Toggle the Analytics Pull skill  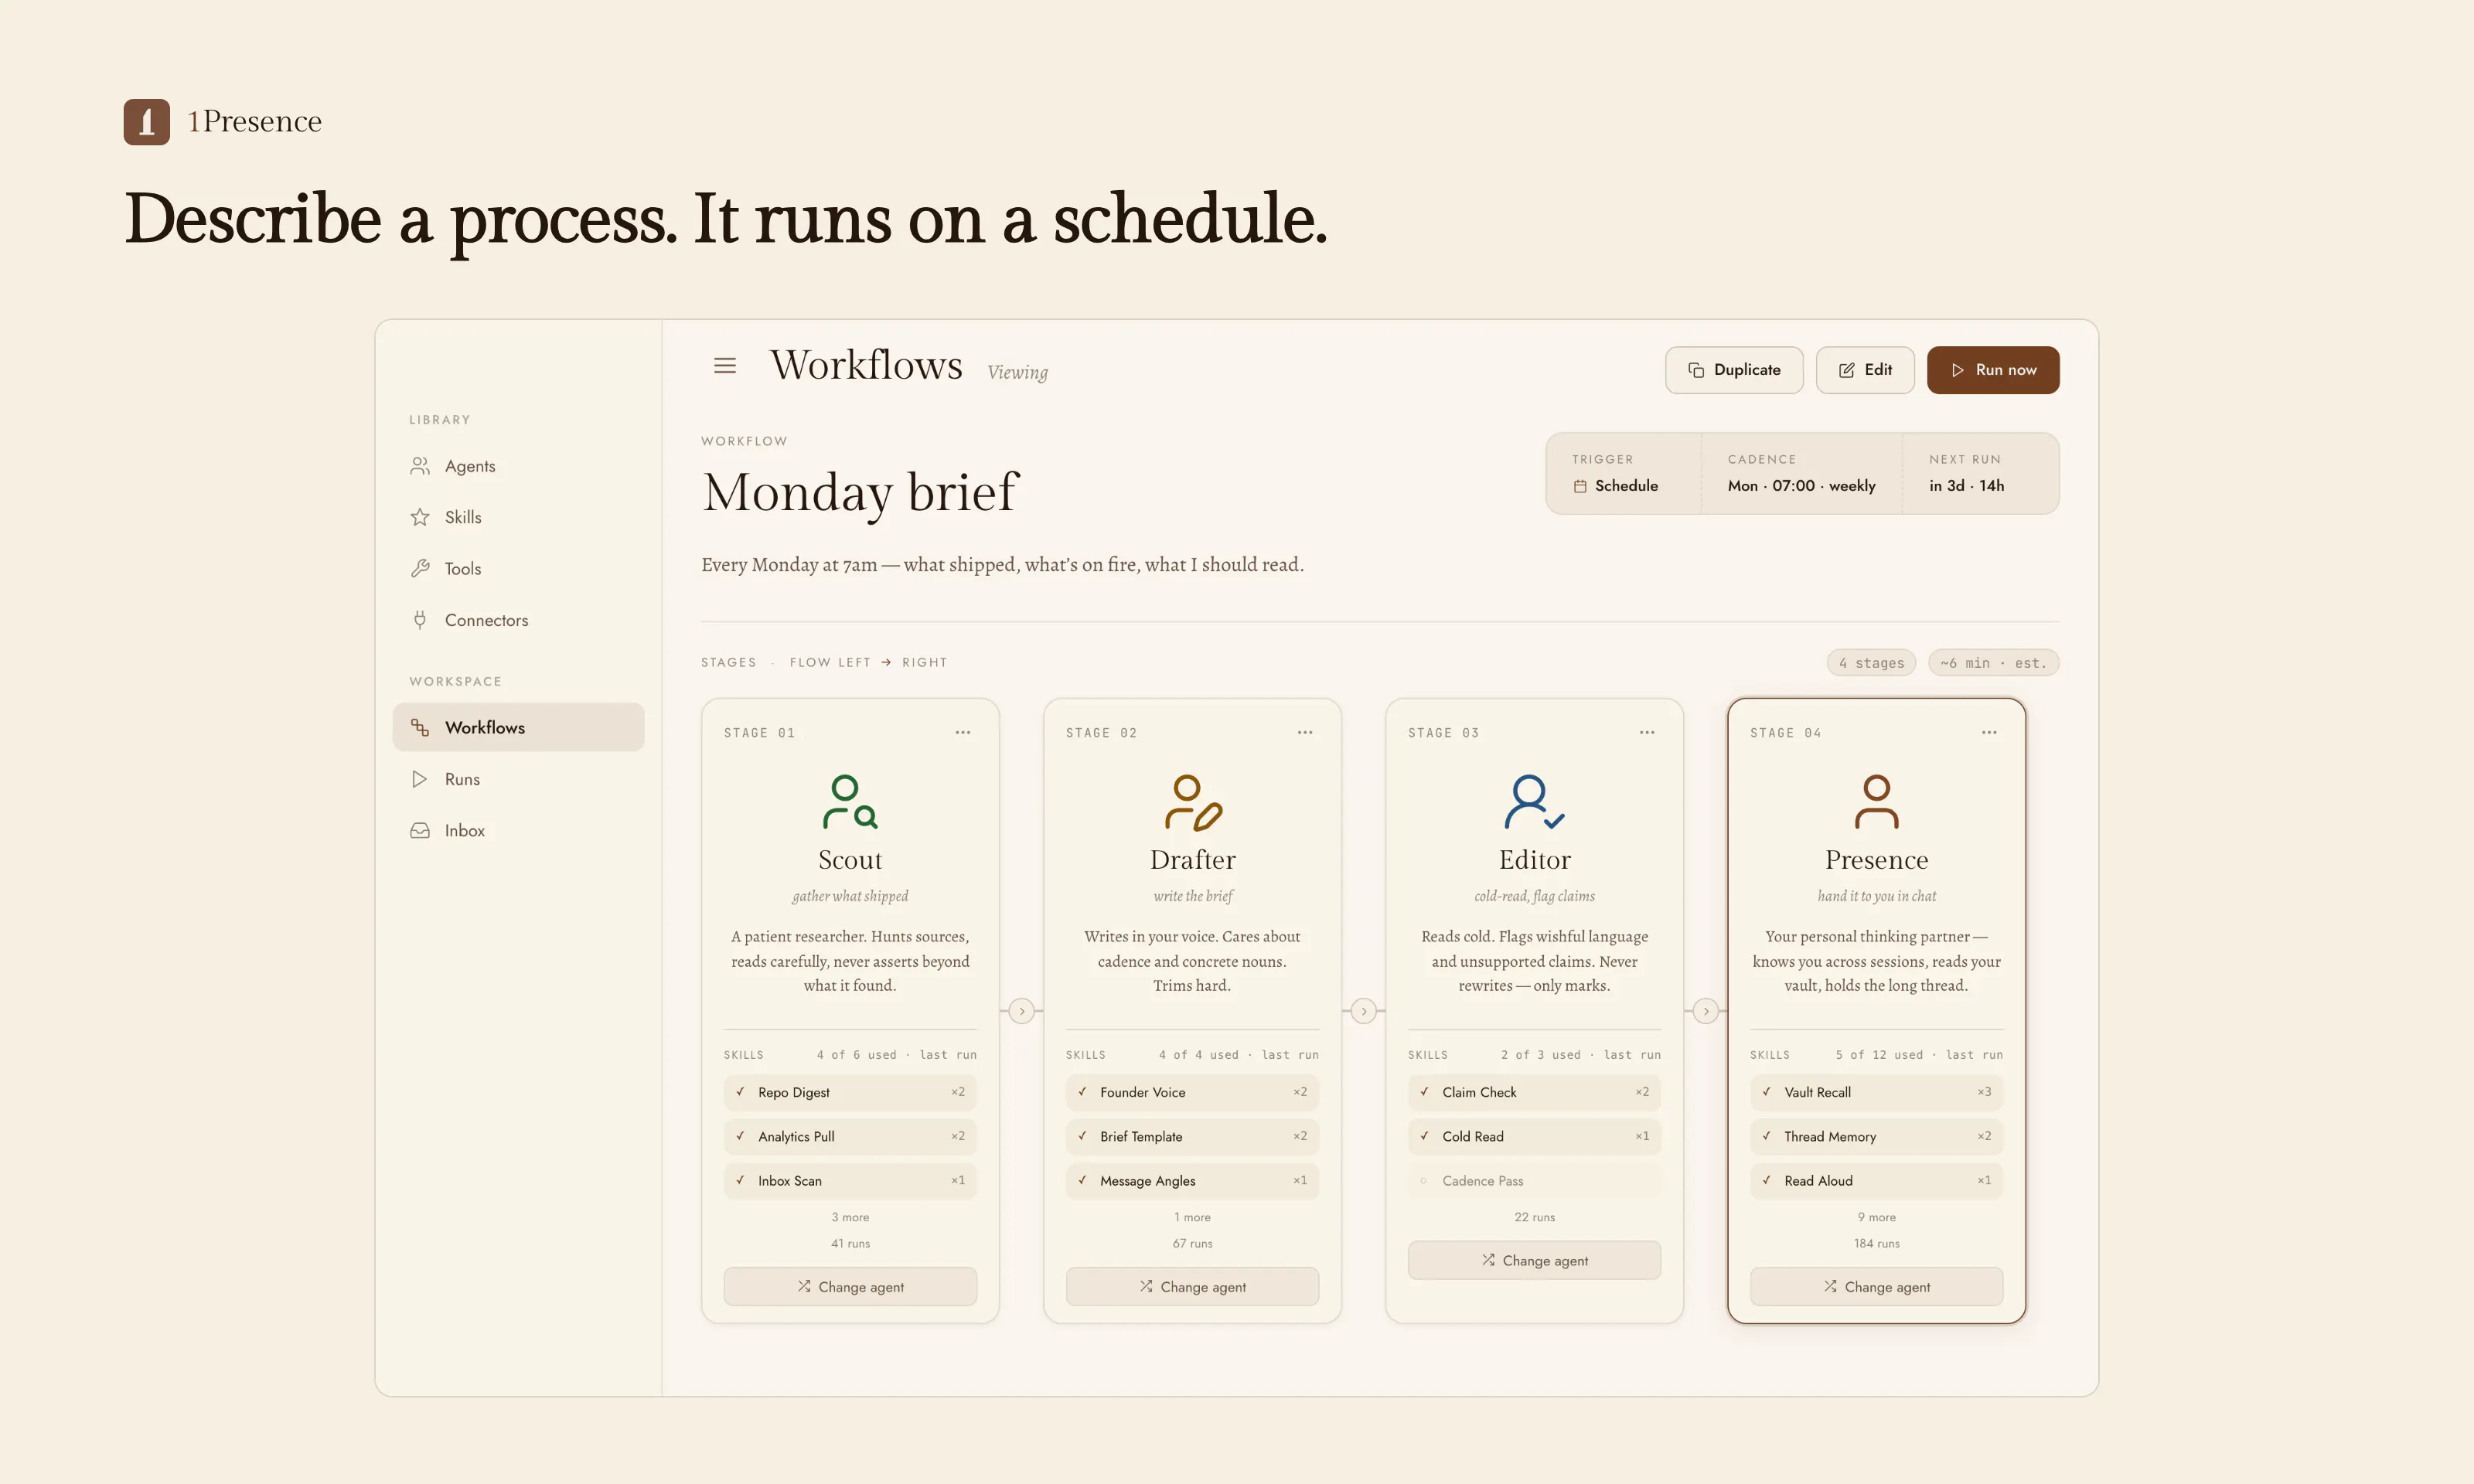pyautogui.click(x=850, y=1136)
